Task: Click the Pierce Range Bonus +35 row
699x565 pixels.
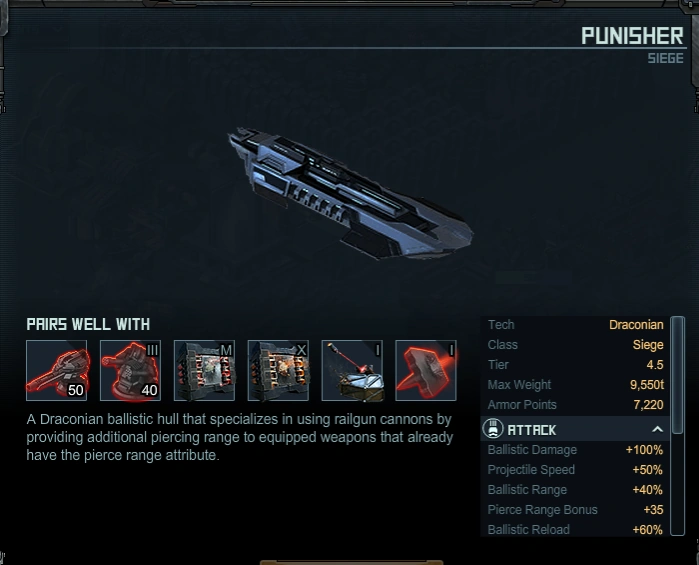Action: pos(575,509)
